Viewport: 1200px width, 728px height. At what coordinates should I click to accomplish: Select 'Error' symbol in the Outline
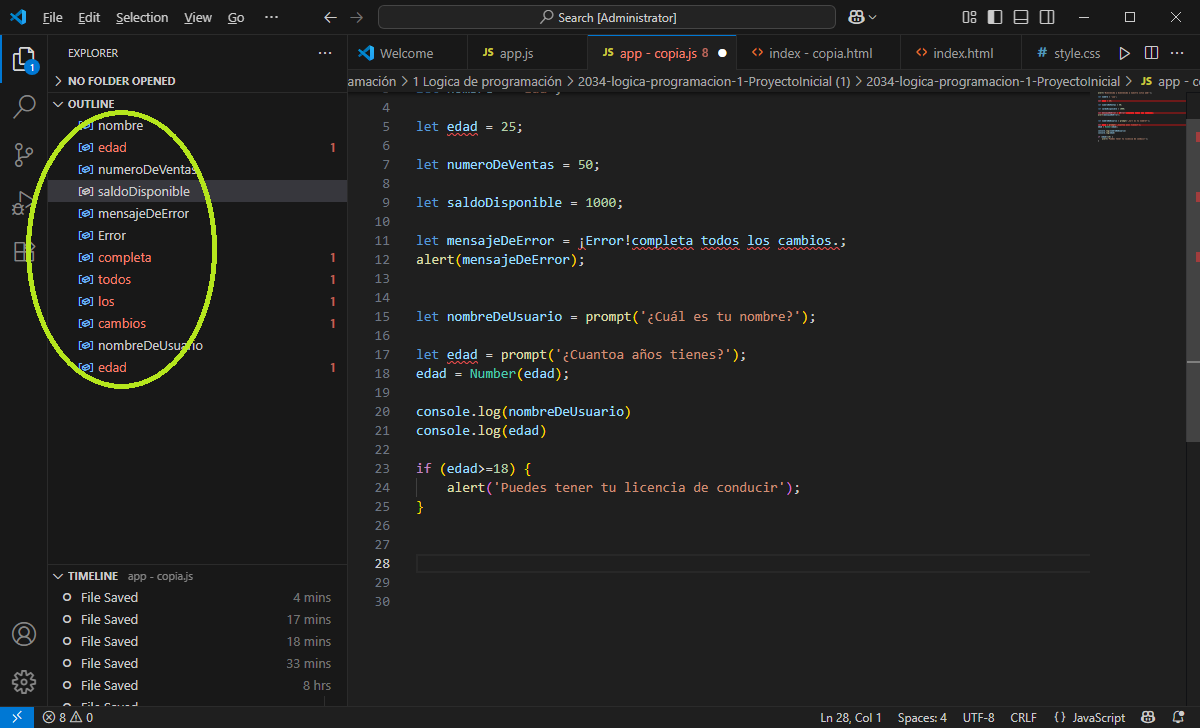click(x=198, y=236)
